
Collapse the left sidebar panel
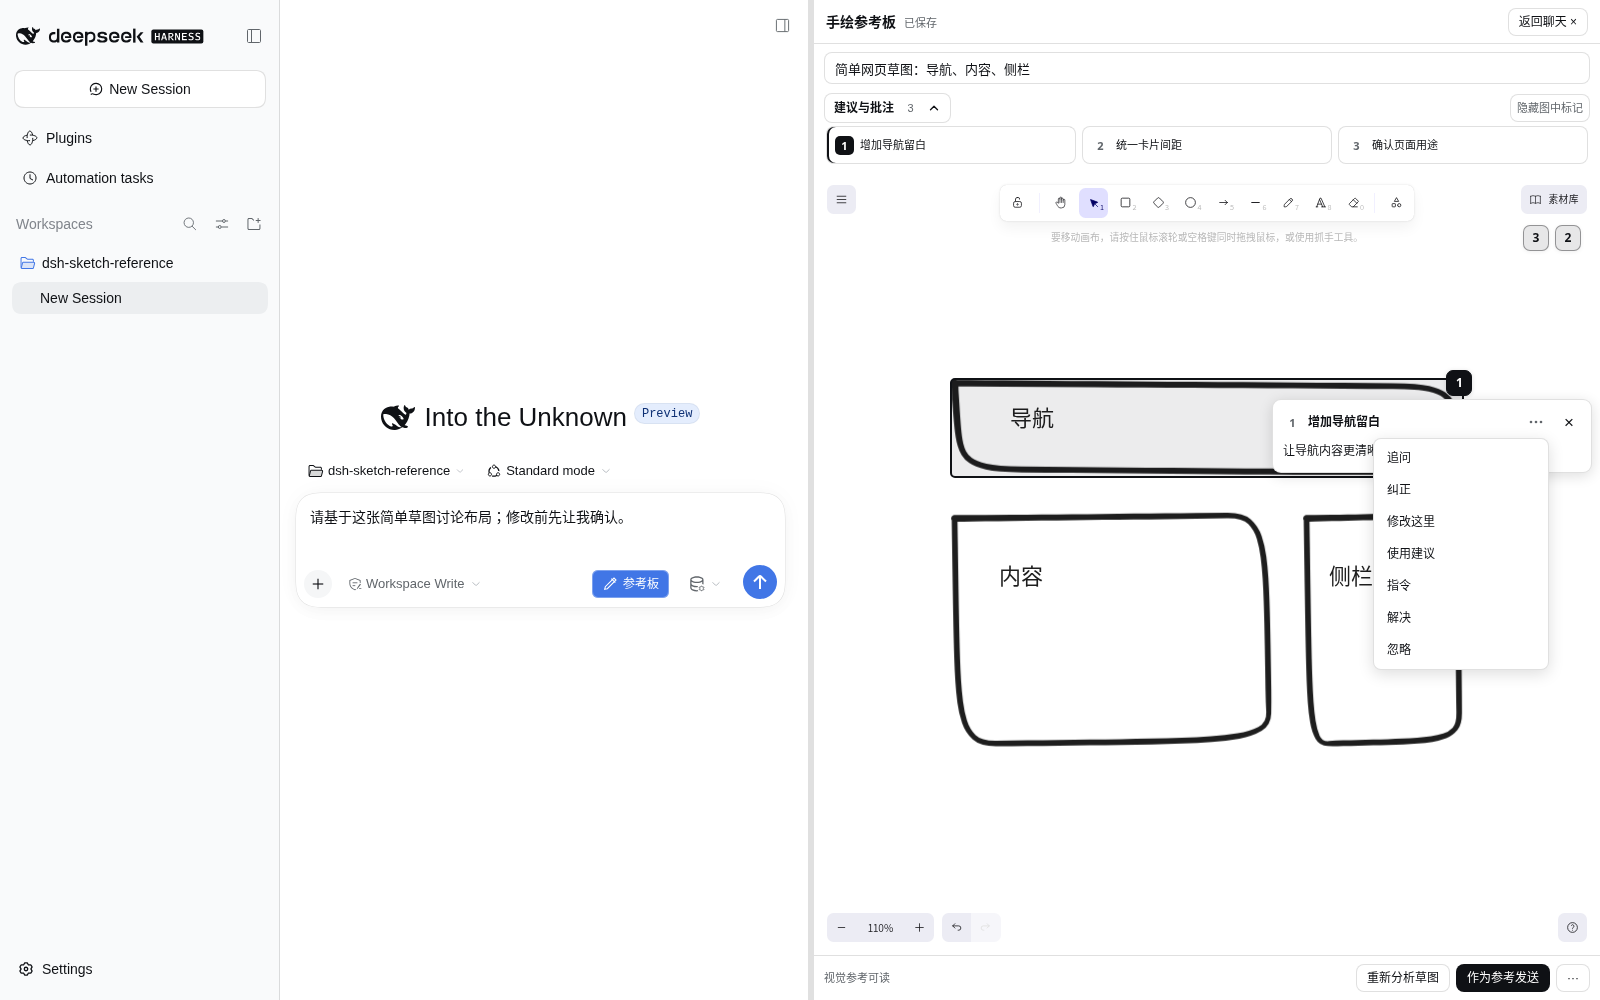[254, 36]
